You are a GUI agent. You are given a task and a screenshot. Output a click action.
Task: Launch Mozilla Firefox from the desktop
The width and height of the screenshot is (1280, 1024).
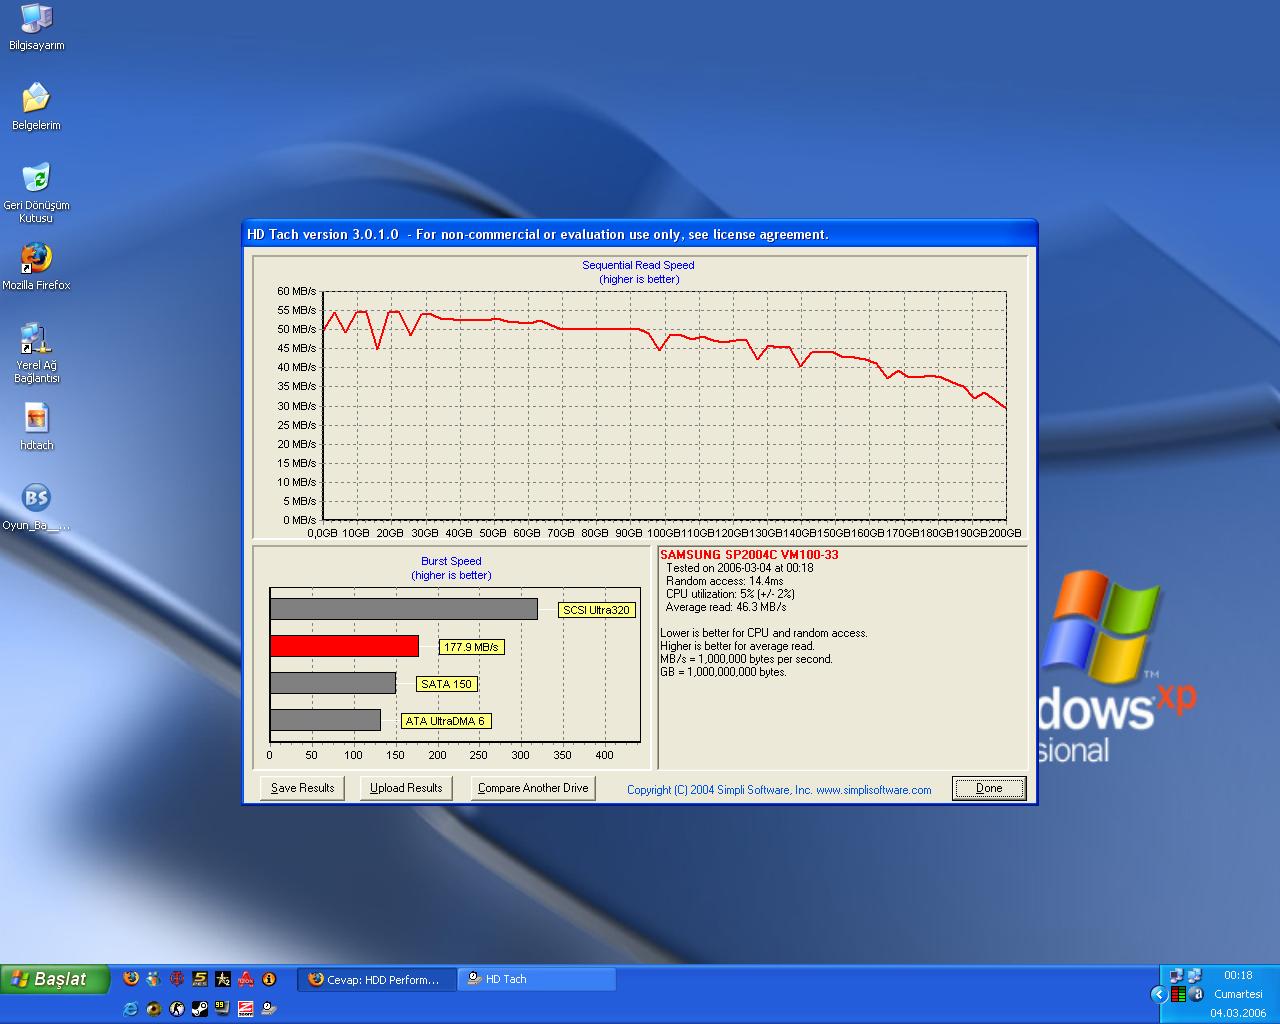(36, 266)
